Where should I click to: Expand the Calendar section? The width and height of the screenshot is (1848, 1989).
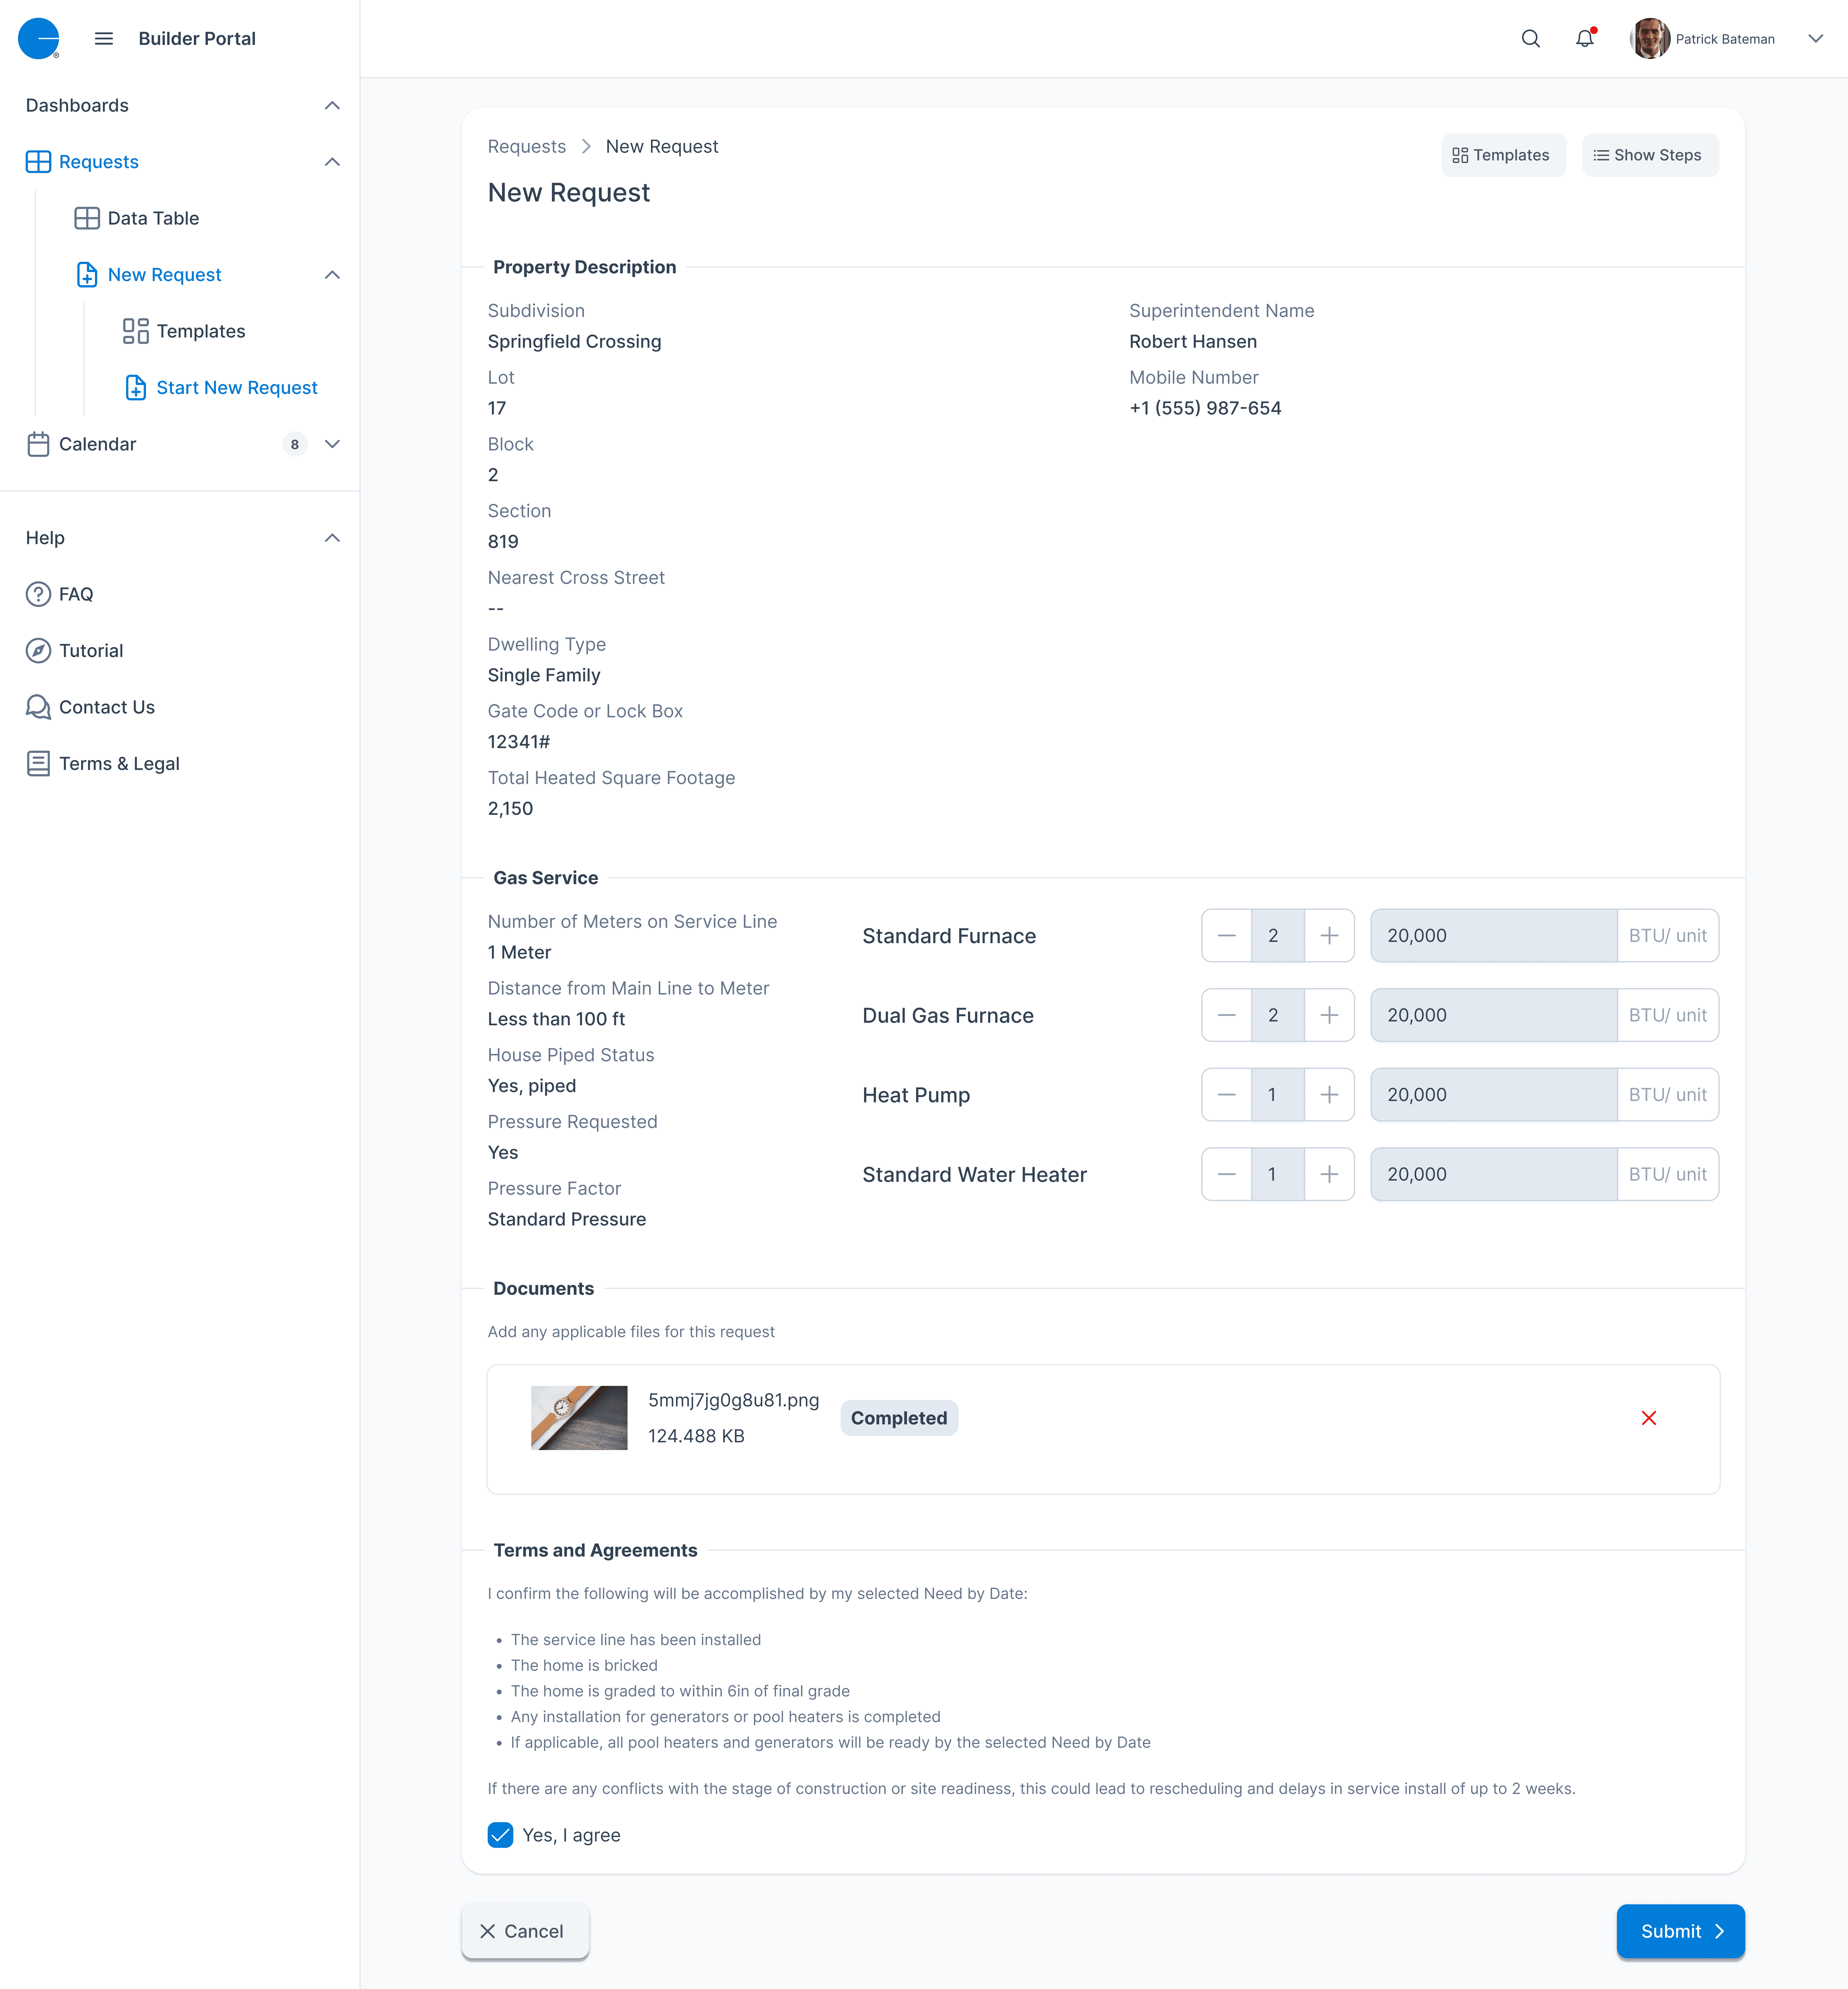coord(332,444)
